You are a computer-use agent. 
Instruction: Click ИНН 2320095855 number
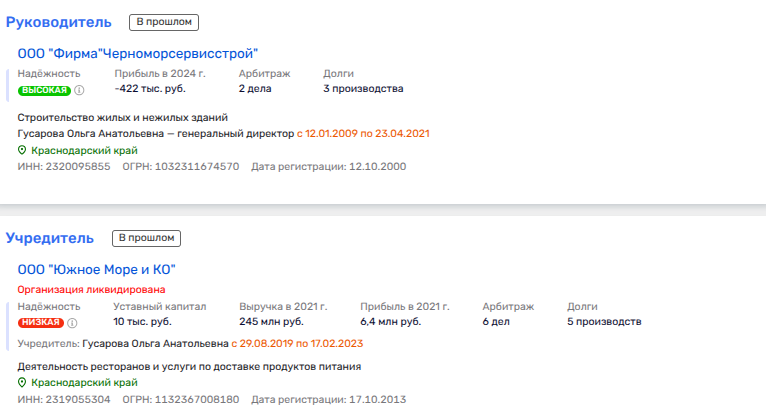(78, 166)
